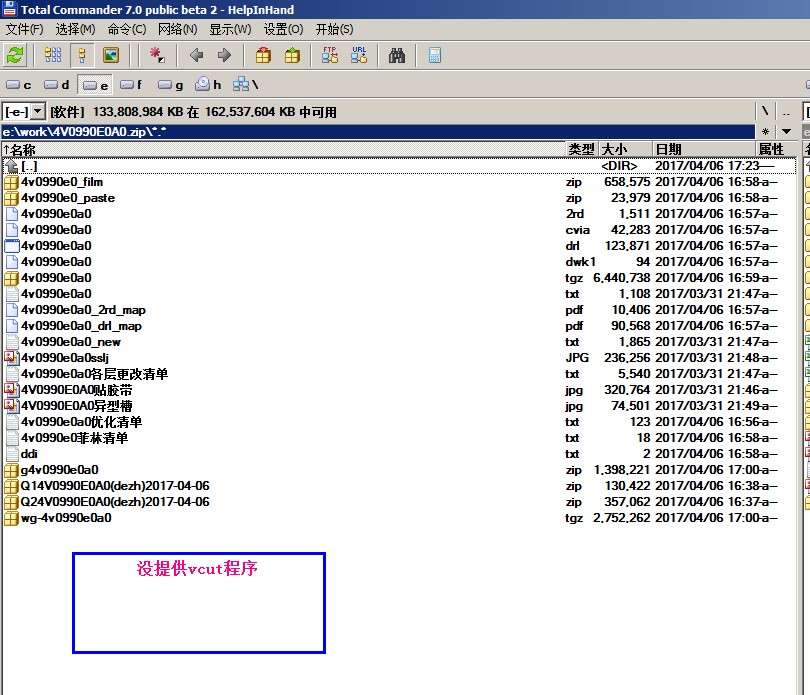Select the 4V0990E0A0异型槽 jpg image

point(399,406)
